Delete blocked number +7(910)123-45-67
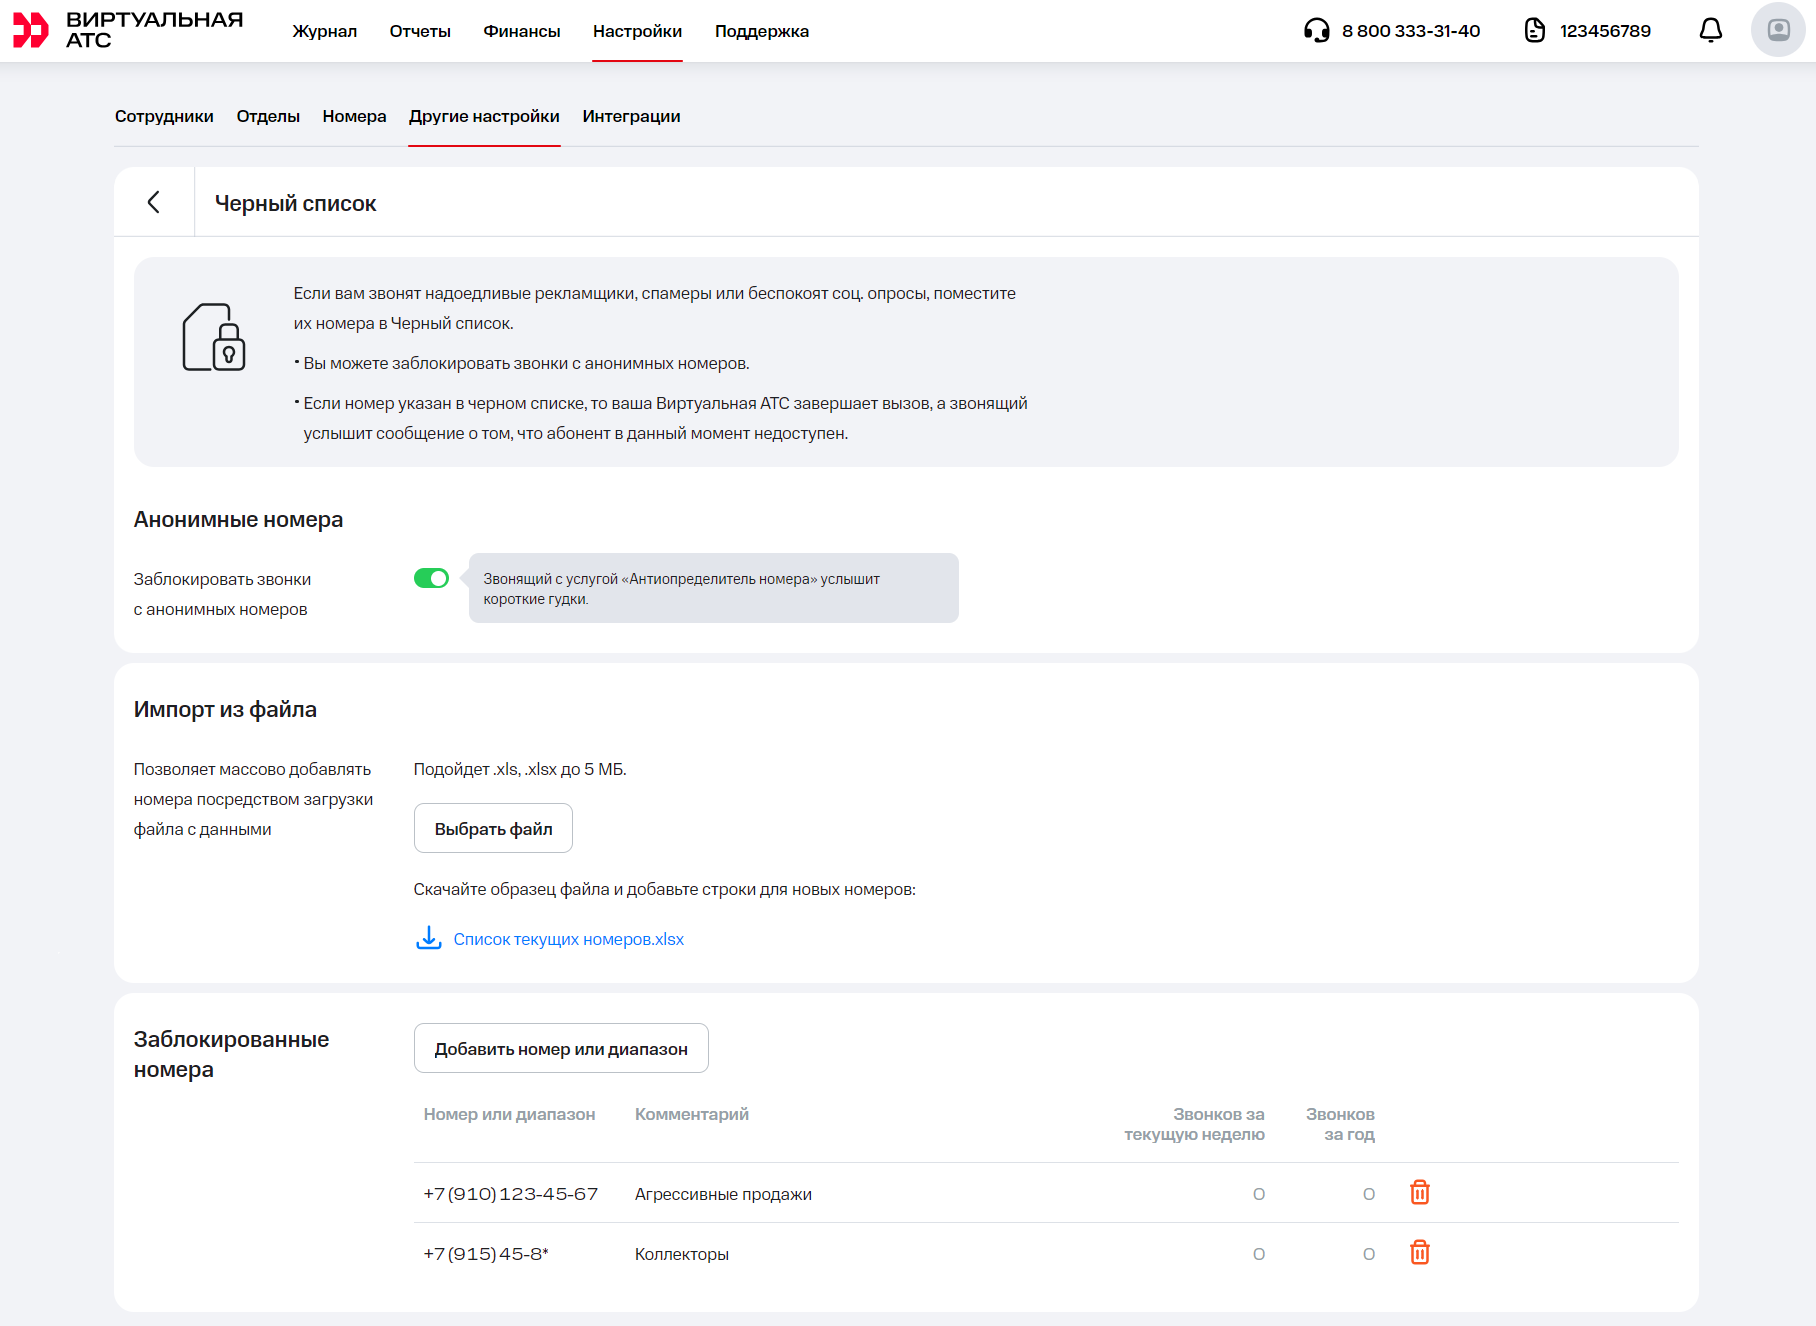 pyautogui.click(x=1419, y=1193)
